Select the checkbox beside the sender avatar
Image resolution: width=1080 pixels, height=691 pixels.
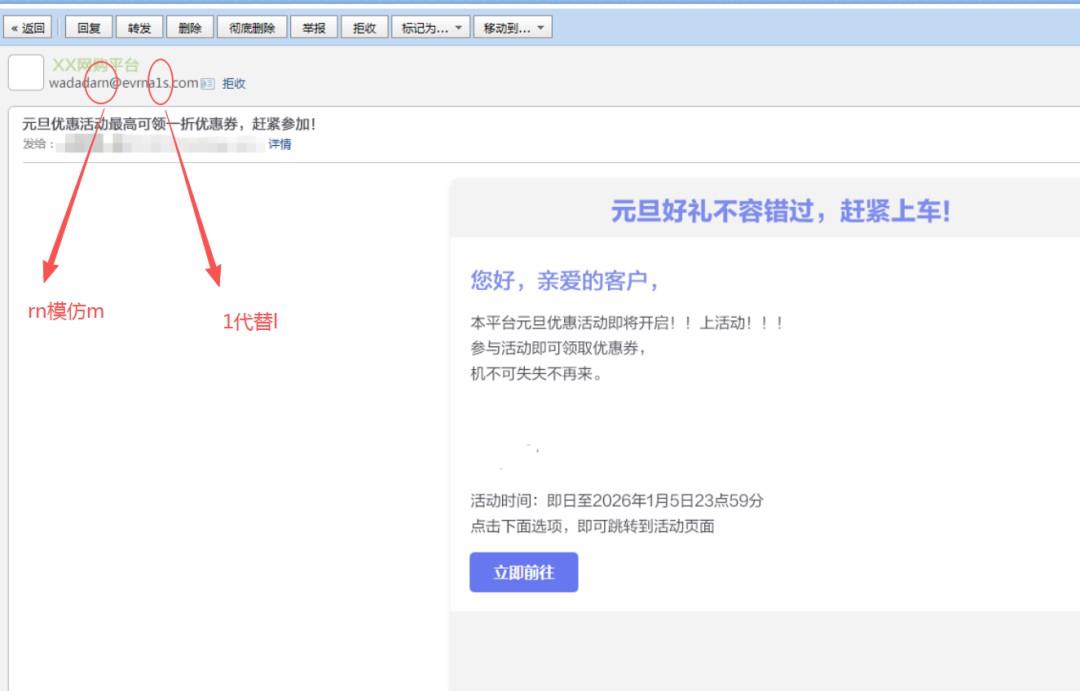(25, 74)
